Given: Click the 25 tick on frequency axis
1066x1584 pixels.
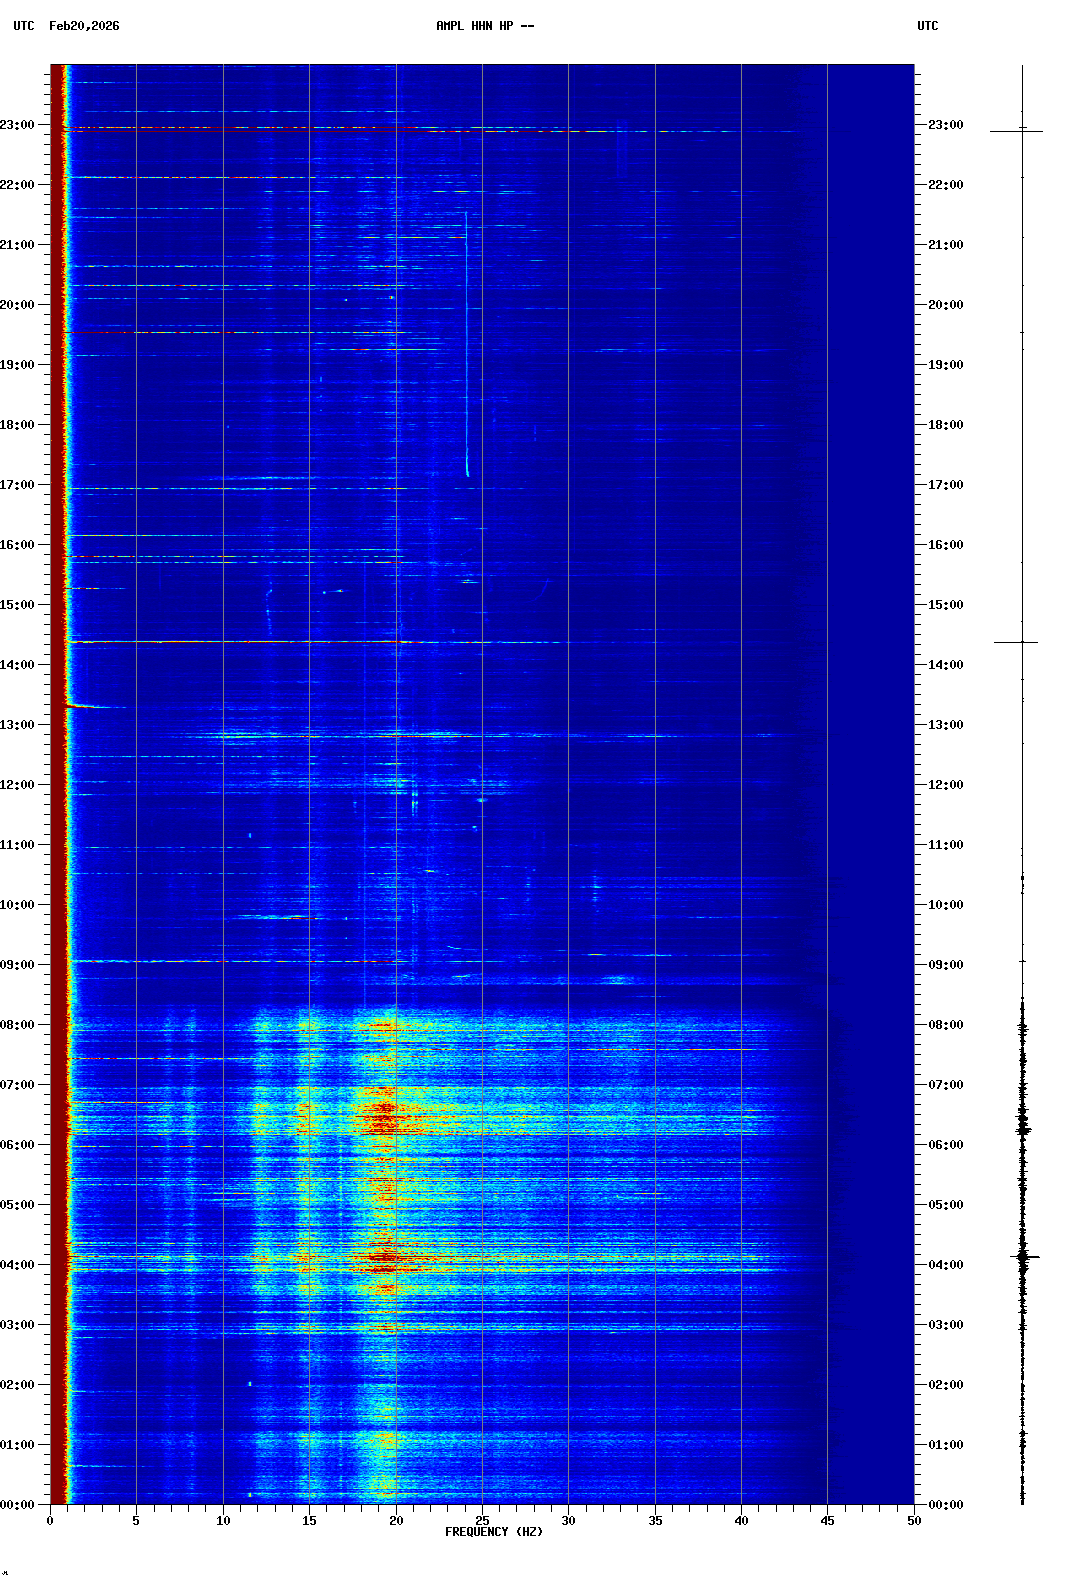Looking at the screenshot, I should [x=482, y=1521].
